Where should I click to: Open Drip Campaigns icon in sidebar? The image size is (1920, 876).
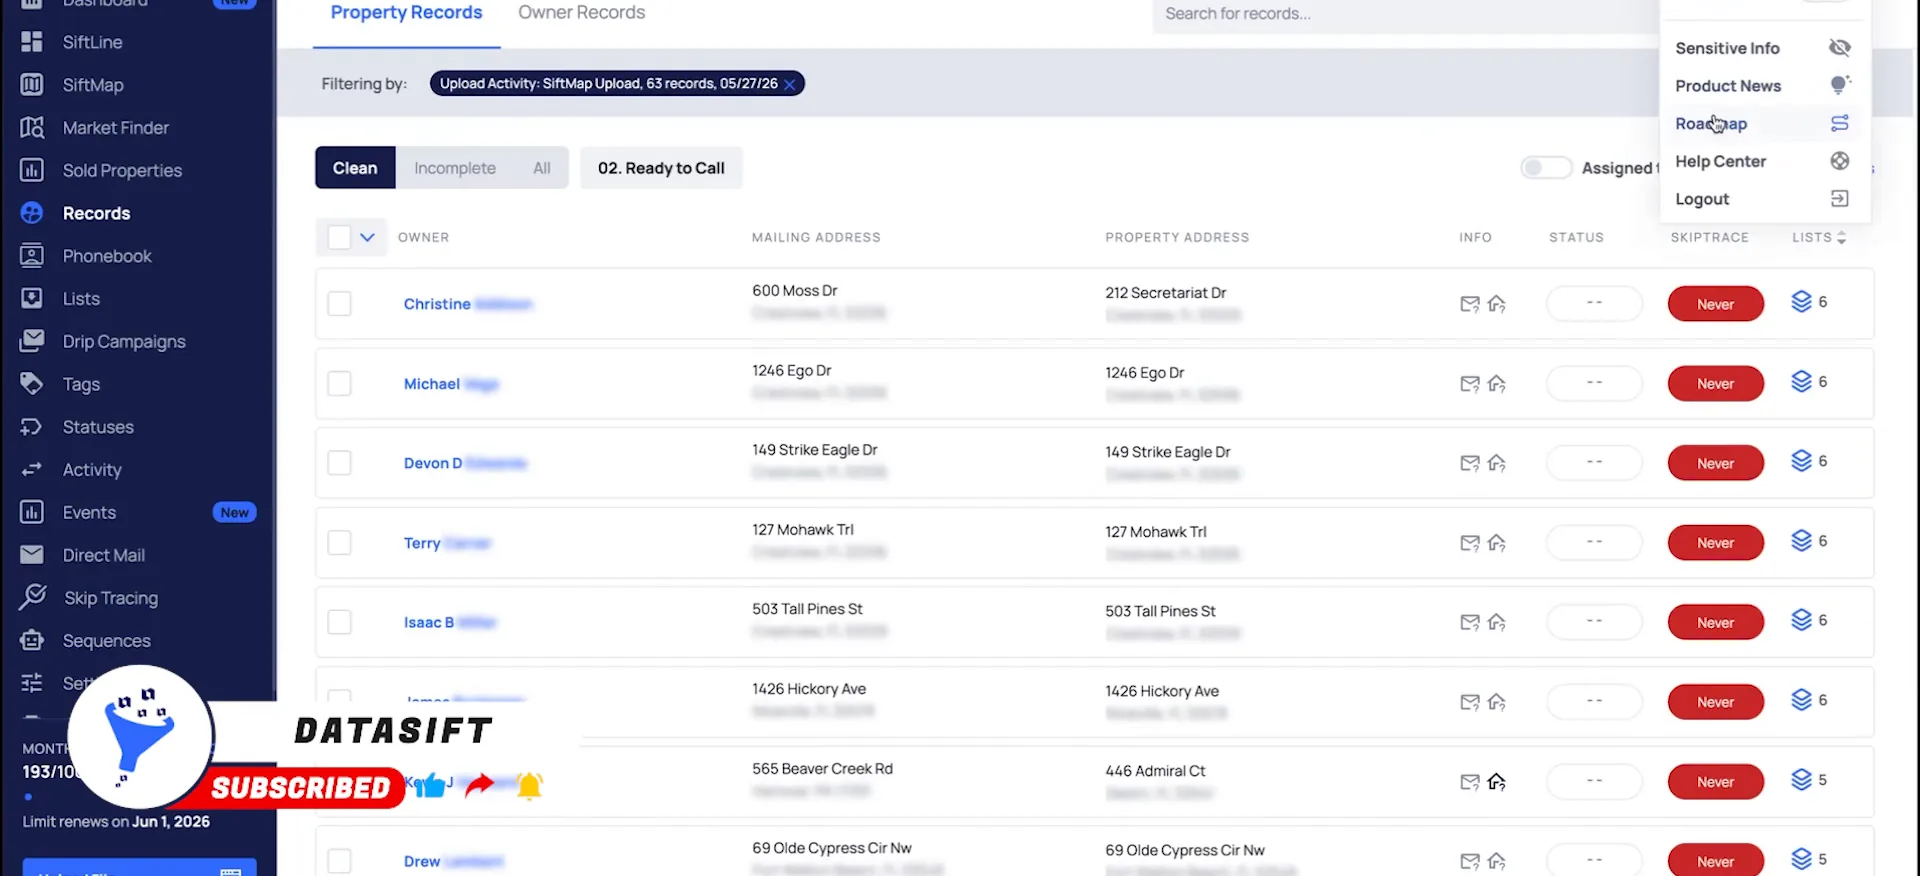coord(32,341)
